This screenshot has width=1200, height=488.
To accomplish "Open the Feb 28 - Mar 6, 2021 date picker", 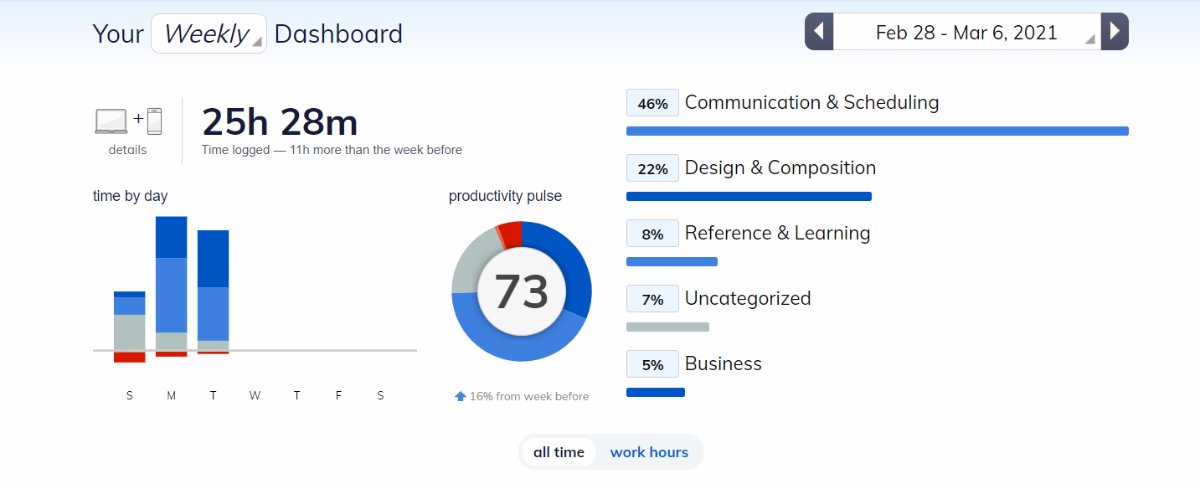I will (x=966, y=32).
